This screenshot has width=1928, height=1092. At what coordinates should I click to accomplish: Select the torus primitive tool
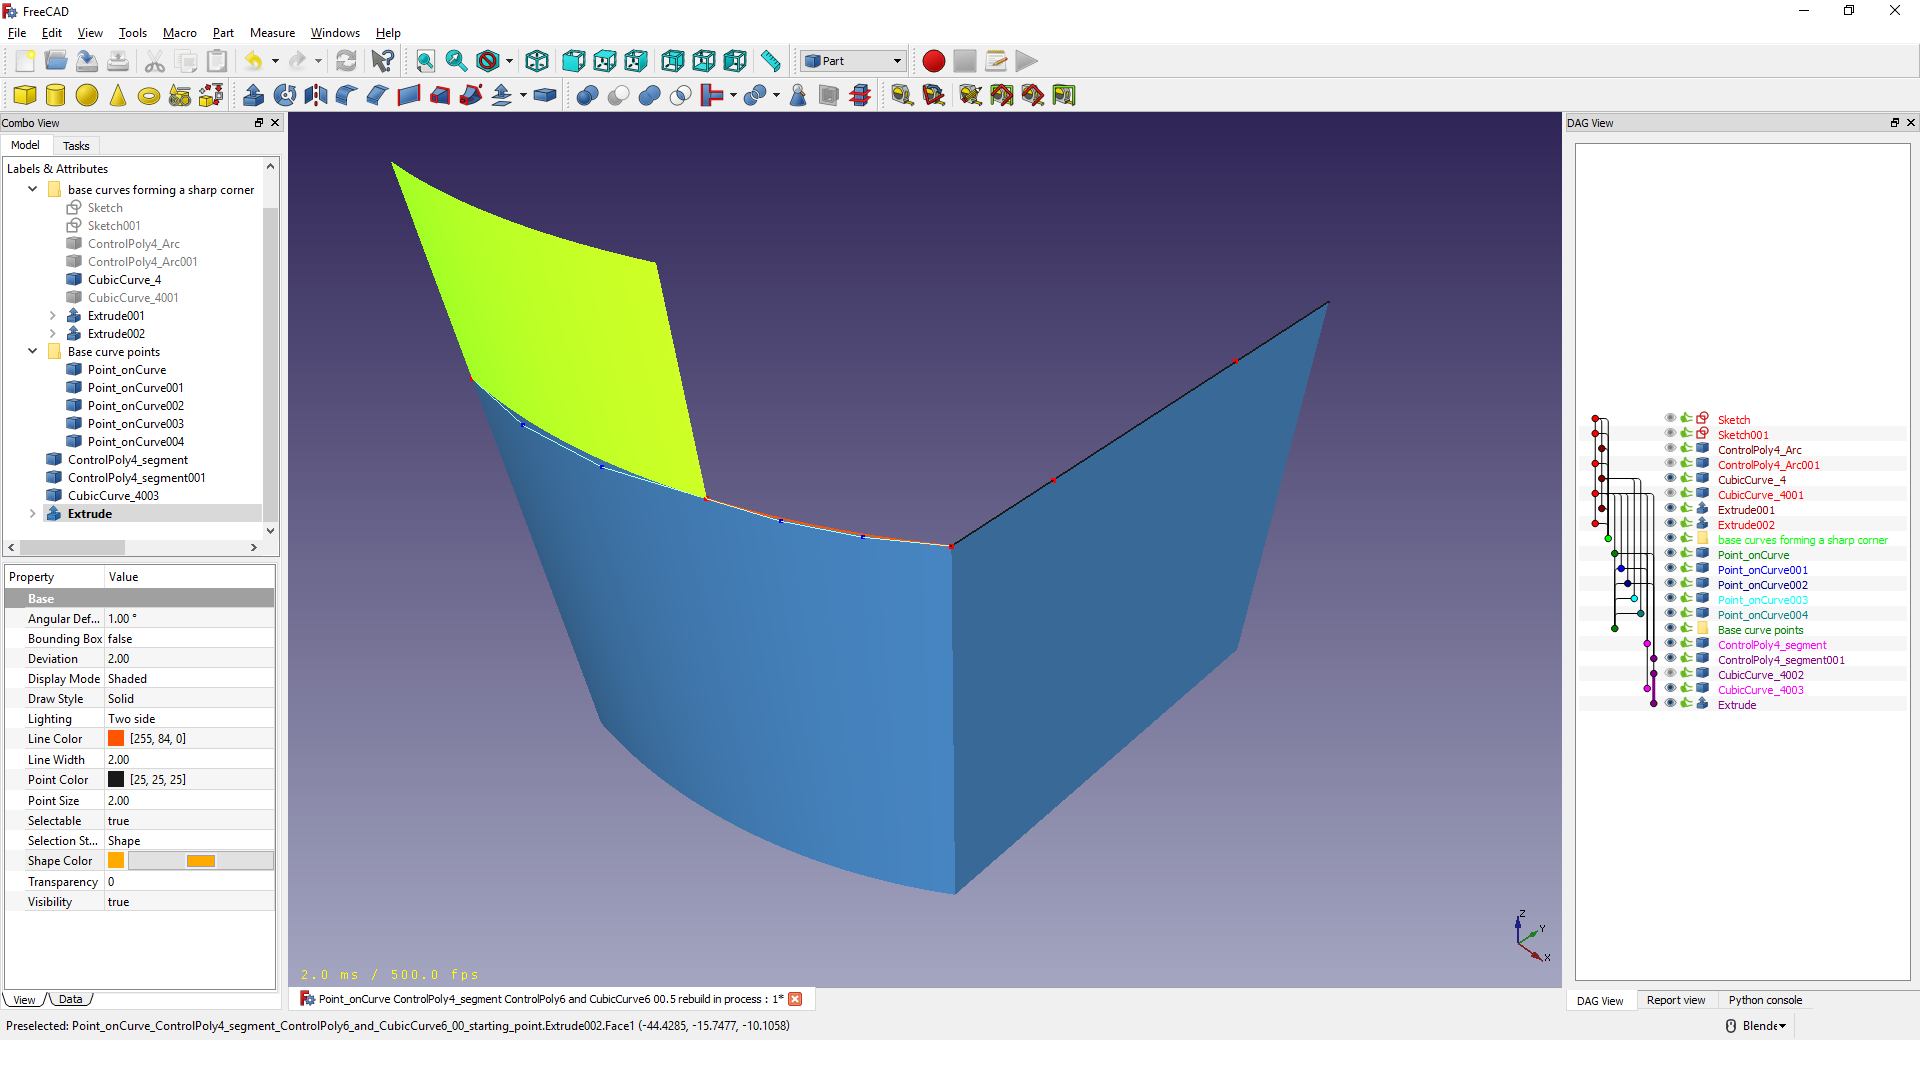point(149,96)
